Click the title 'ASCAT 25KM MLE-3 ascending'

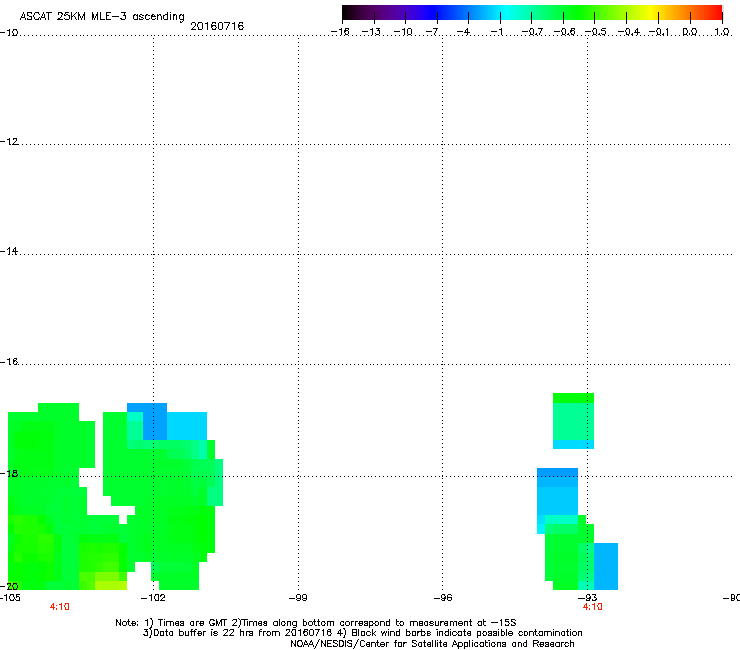102,16
